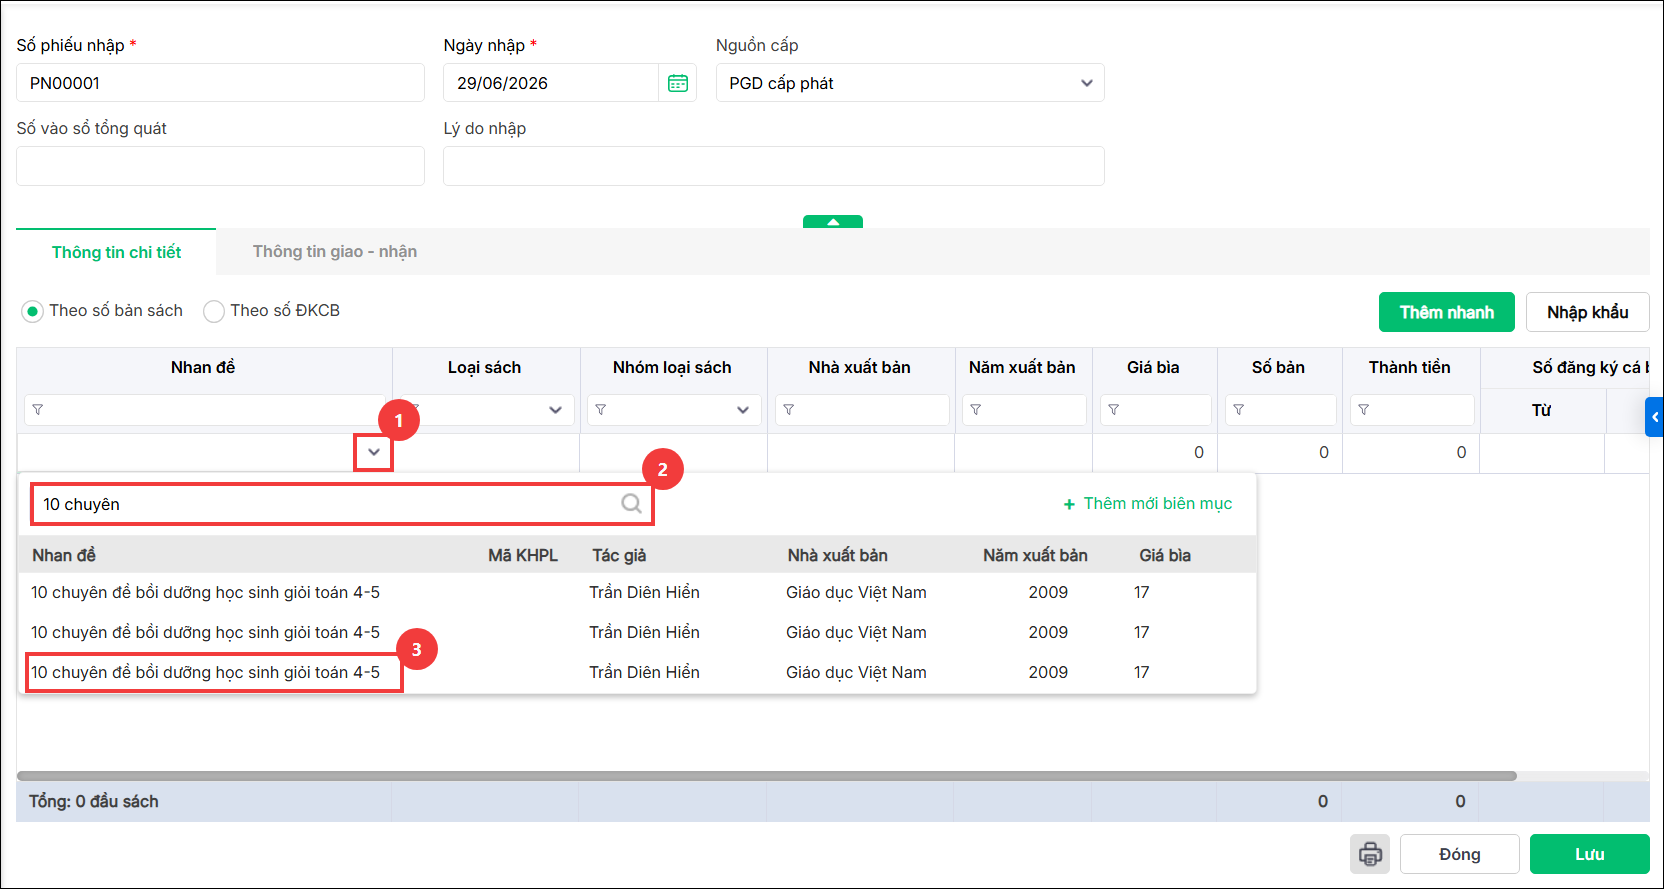Click the filter icon in Nhóm loại sách column
Image resolution: width=1664 pixels, height=889 pixels.
point(601,410)
